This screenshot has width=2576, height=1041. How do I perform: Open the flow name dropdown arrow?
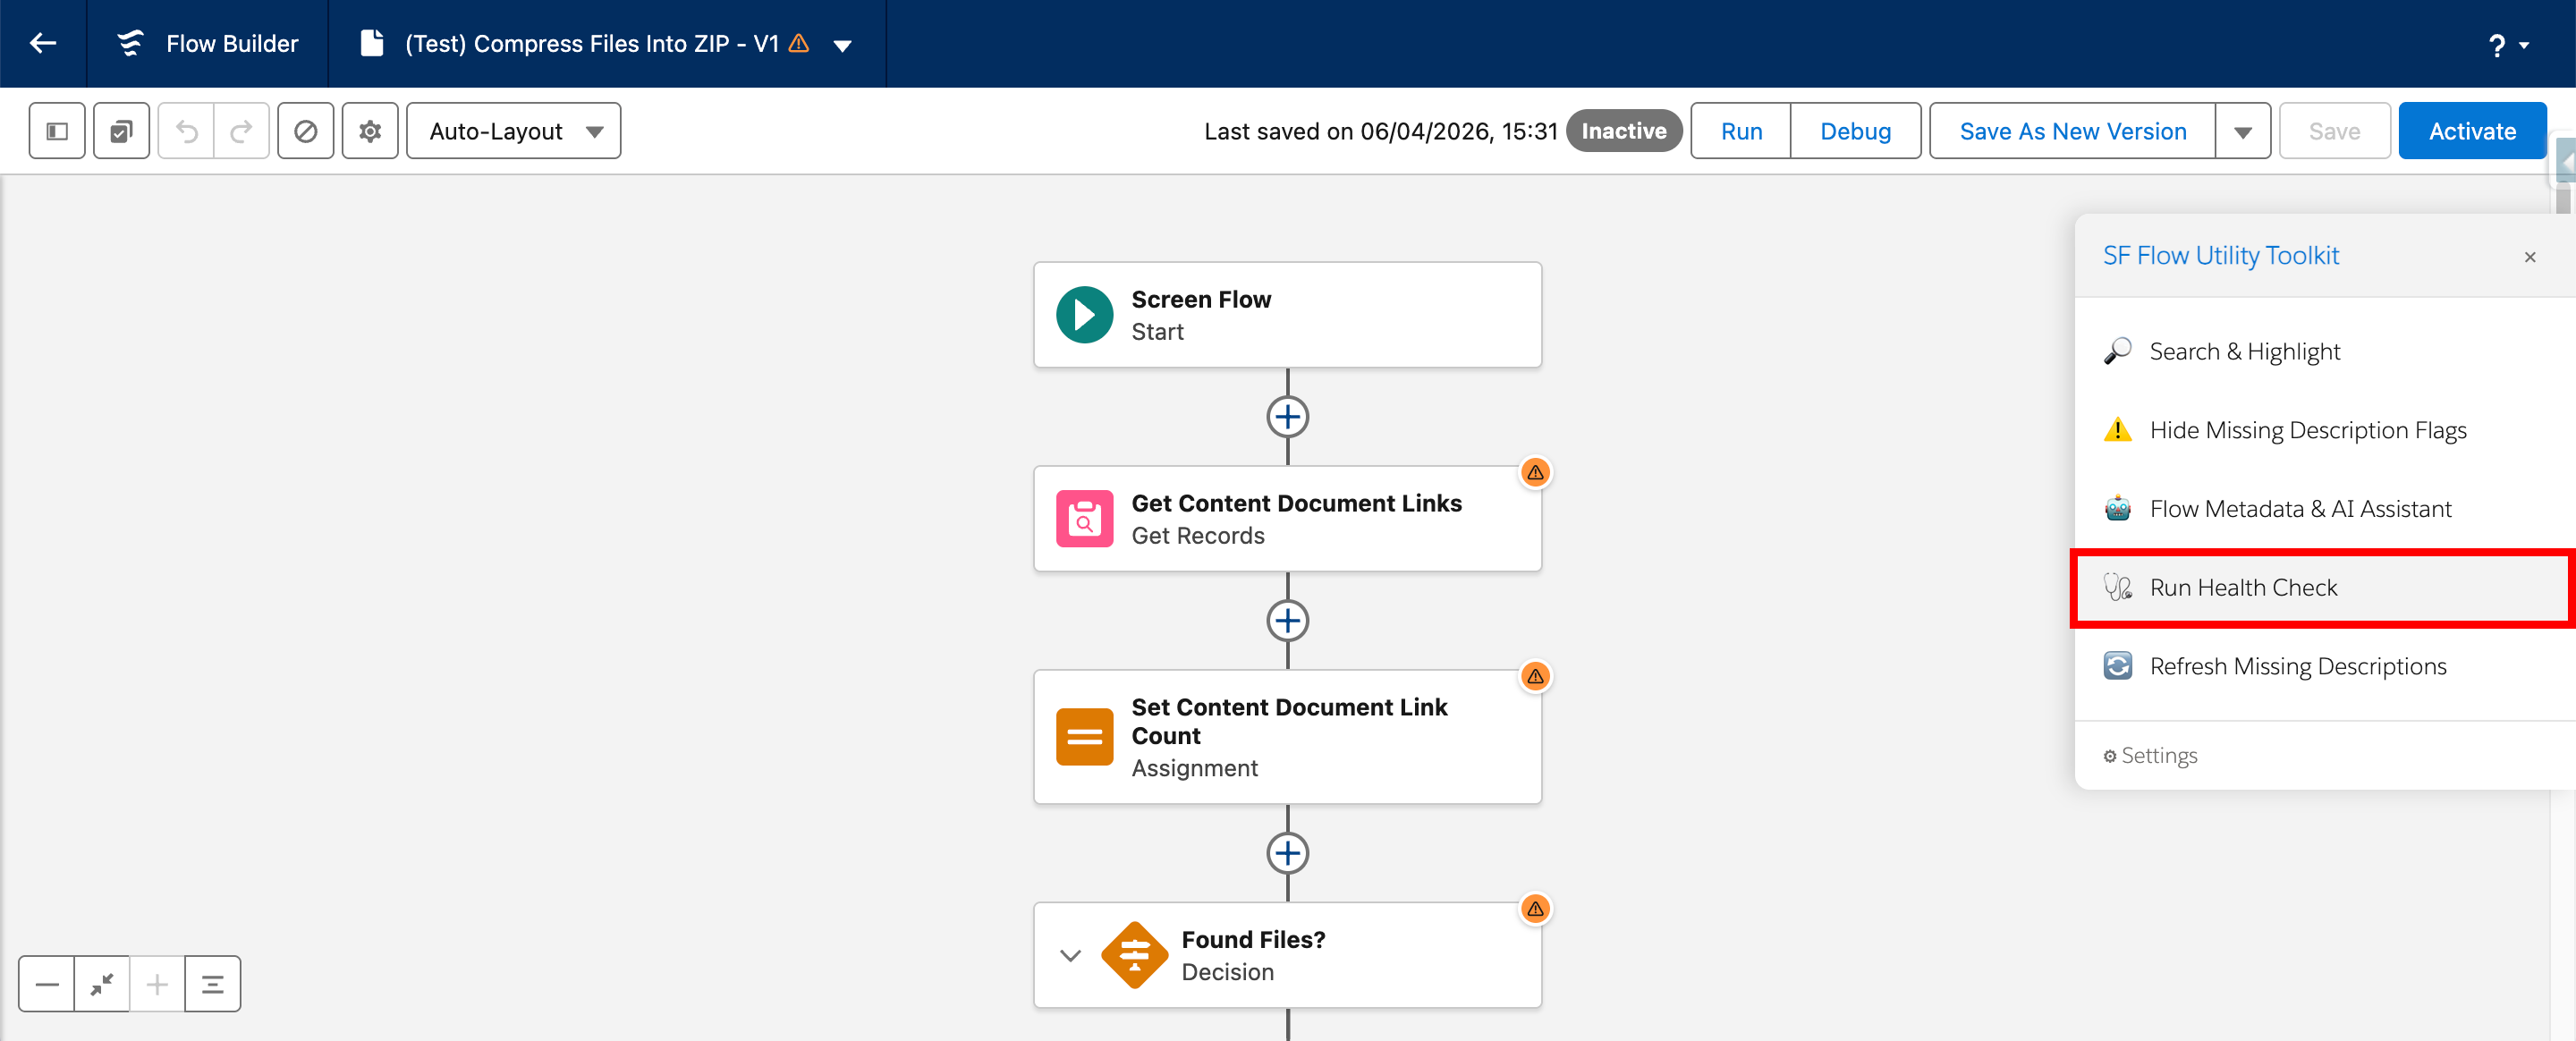point(843,44)
